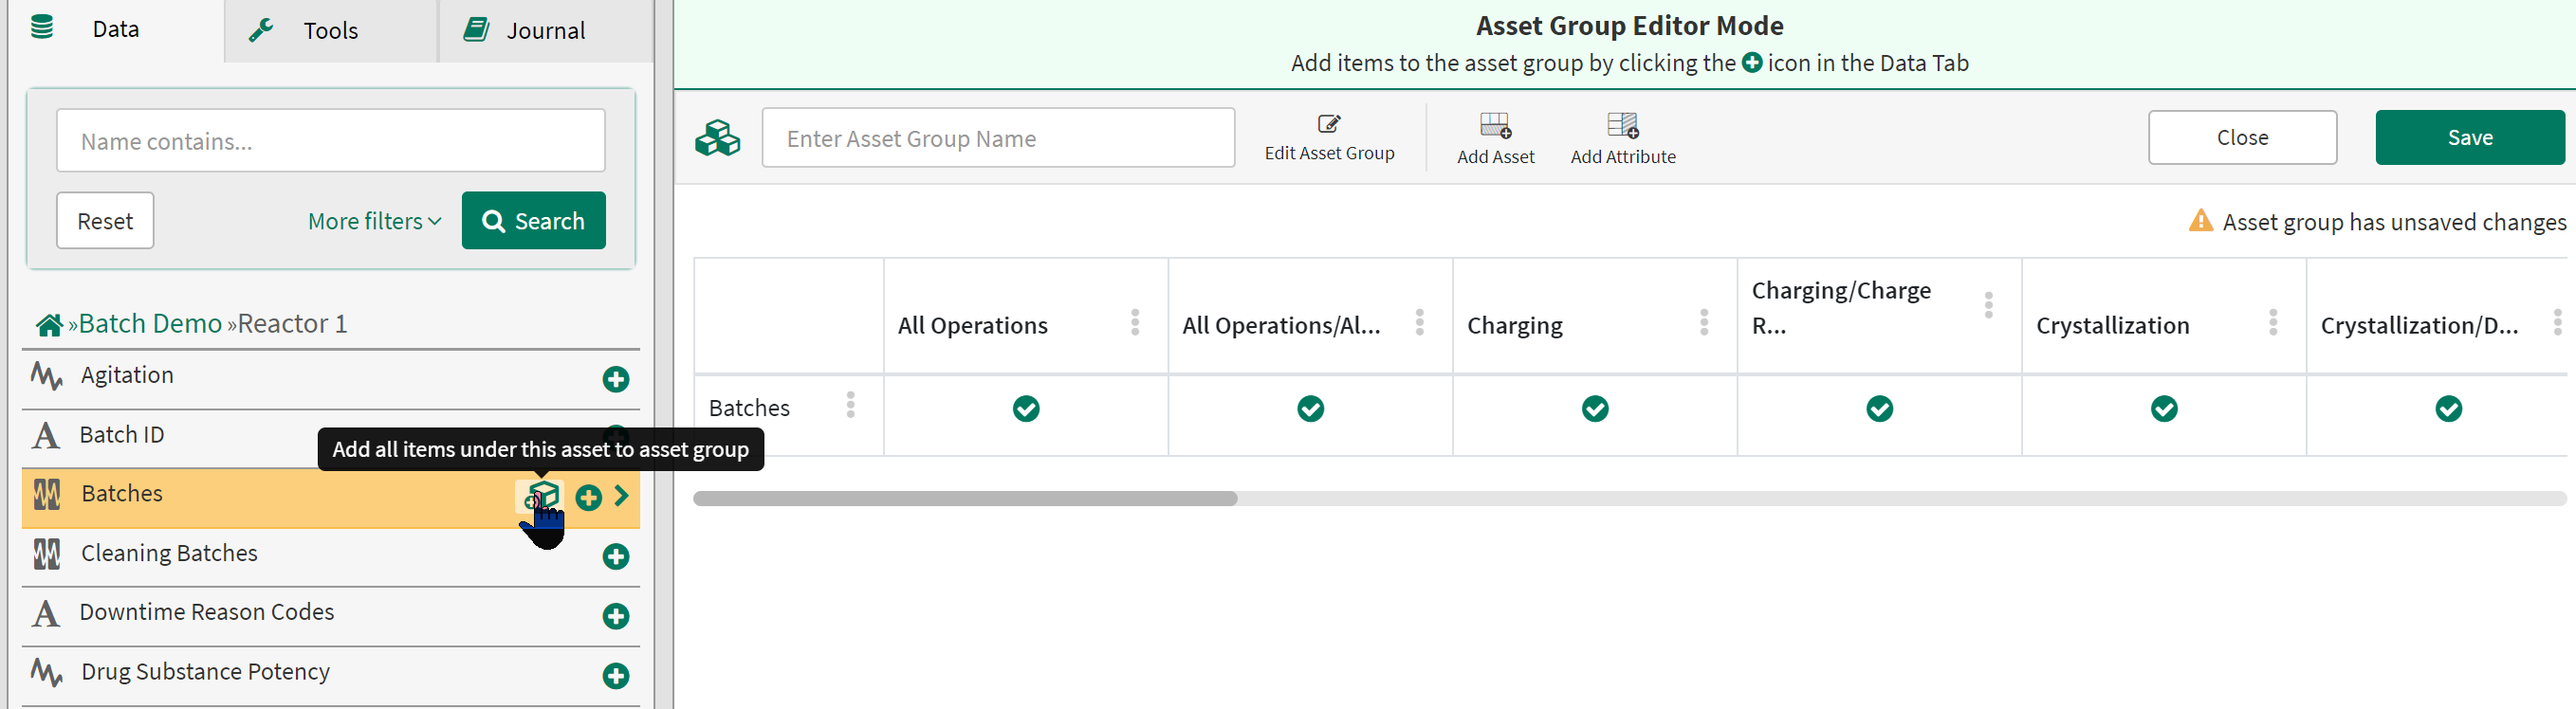Open the Journal tab
The width and height of the screenshot is (2576, 709).
pyautogui.click(x=545, y=31)
